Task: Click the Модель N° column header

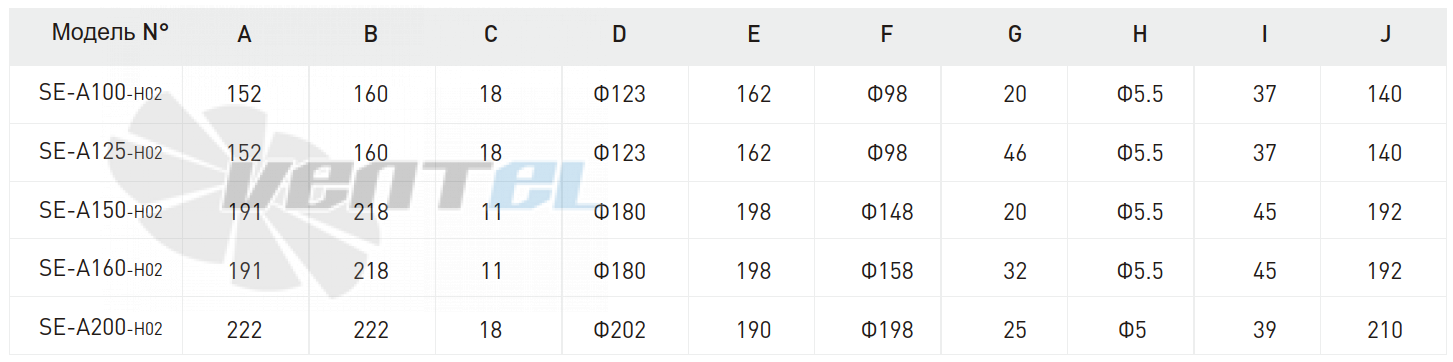Action: (x=110, y=32)
